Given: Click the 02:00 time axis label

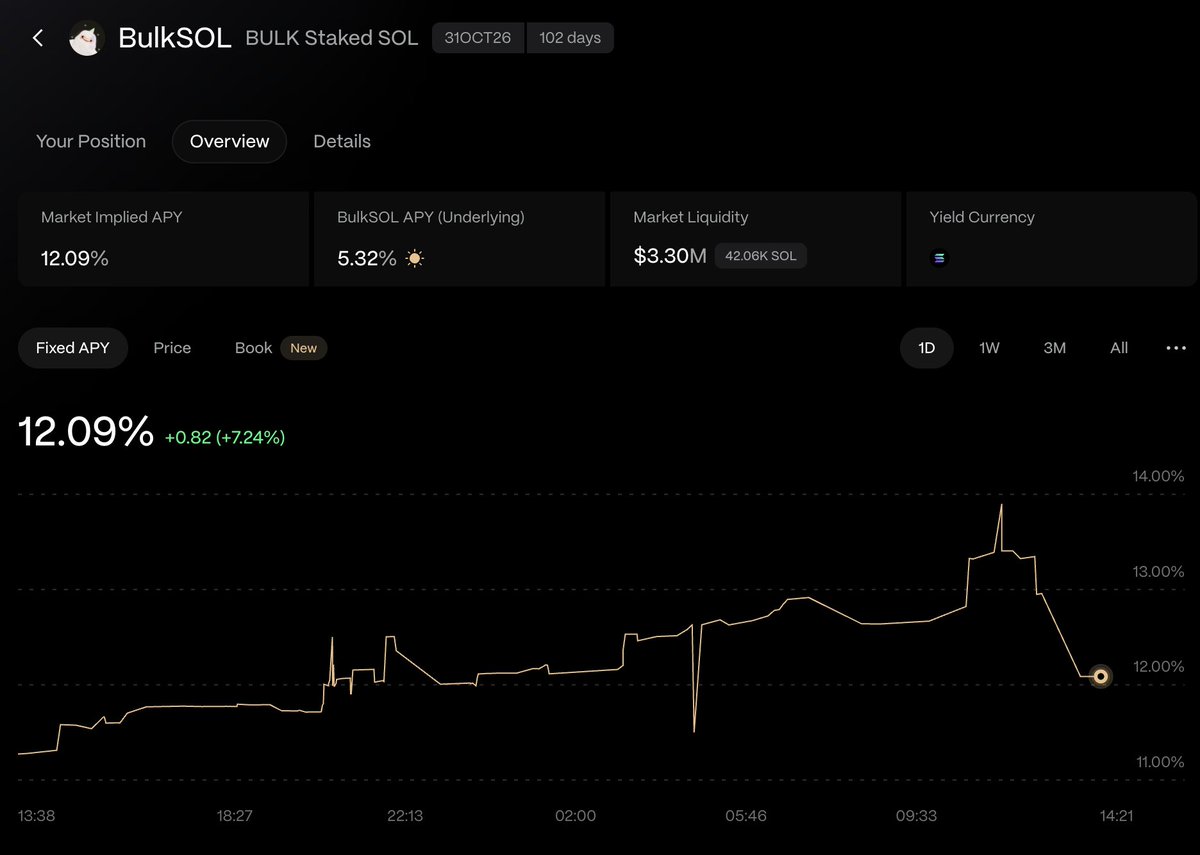Looking at the screenshot, I should pyautogui.click(x=575, y=816).
